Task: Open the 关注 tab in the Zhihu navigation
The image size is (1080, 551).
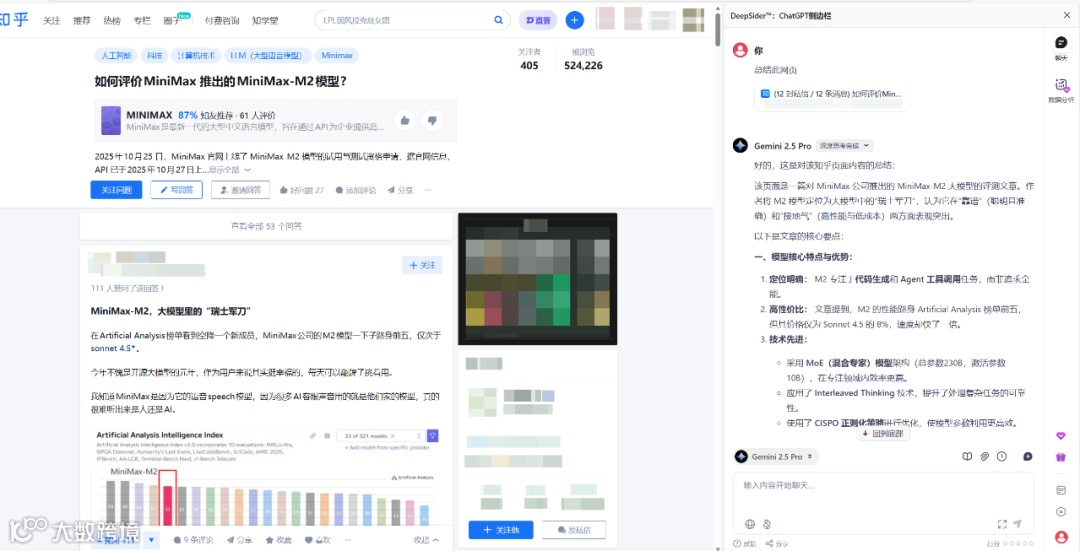Action: click(52, 21)
